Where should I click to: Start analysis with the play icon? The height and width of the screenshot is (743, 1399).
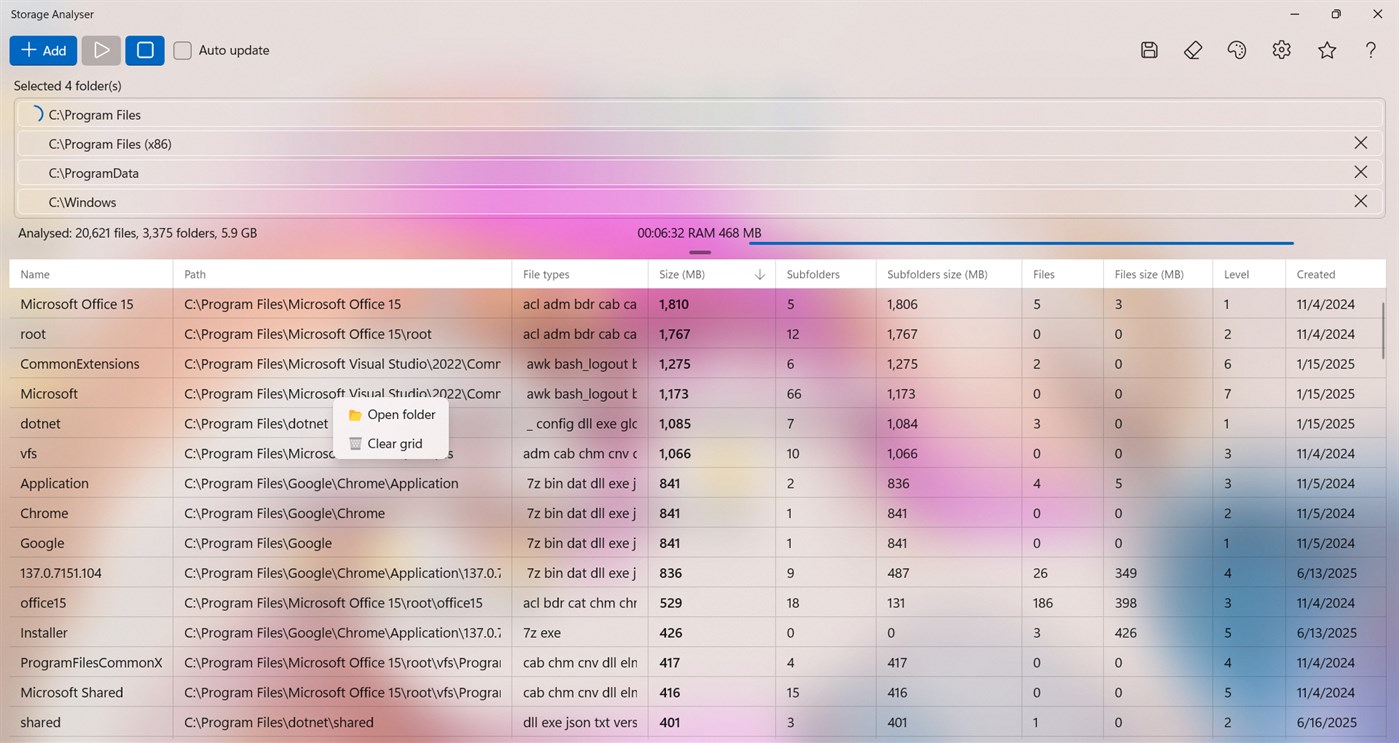click(100, 49)
